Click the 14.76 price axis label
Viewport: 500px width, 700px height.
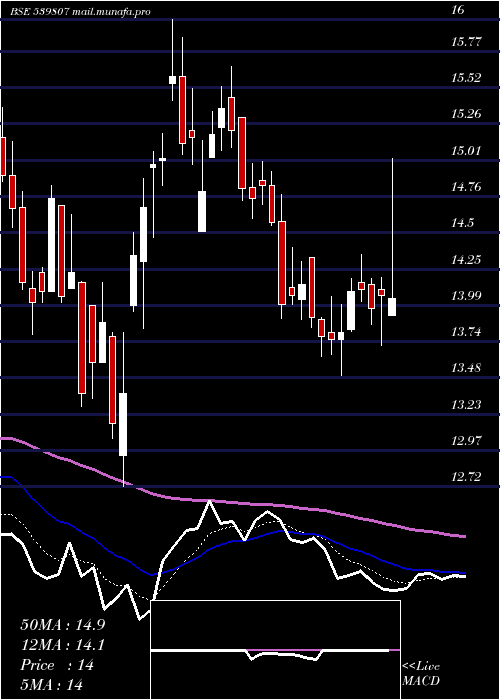point(467,187)
